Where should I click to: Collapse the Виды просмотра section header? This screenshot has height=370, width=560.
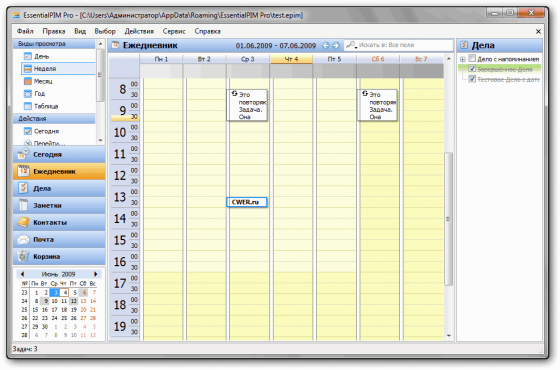(54, 44)
